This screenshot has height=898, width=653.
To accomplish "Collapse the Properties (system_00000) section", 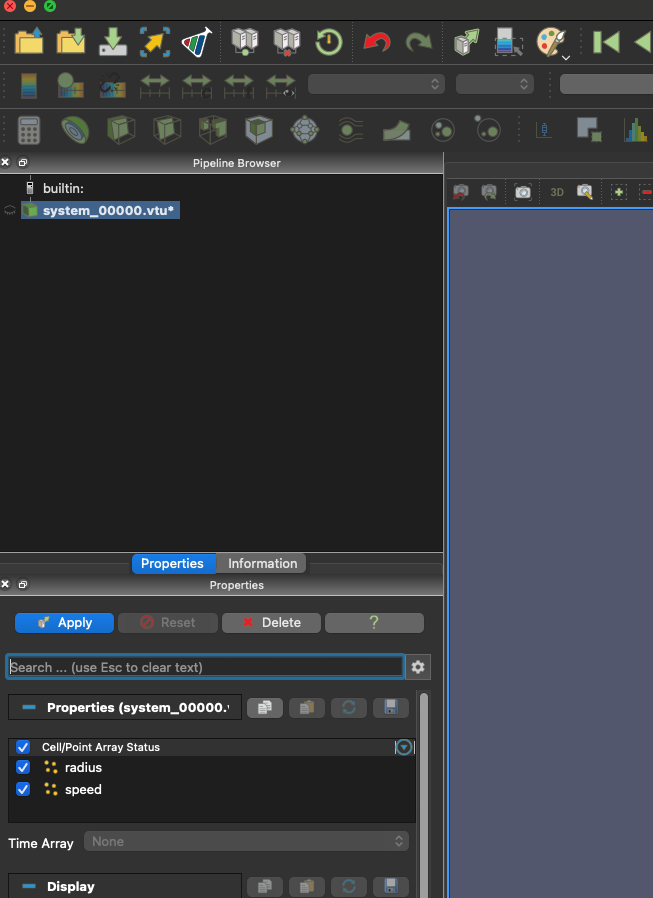I will coord(28,707).
